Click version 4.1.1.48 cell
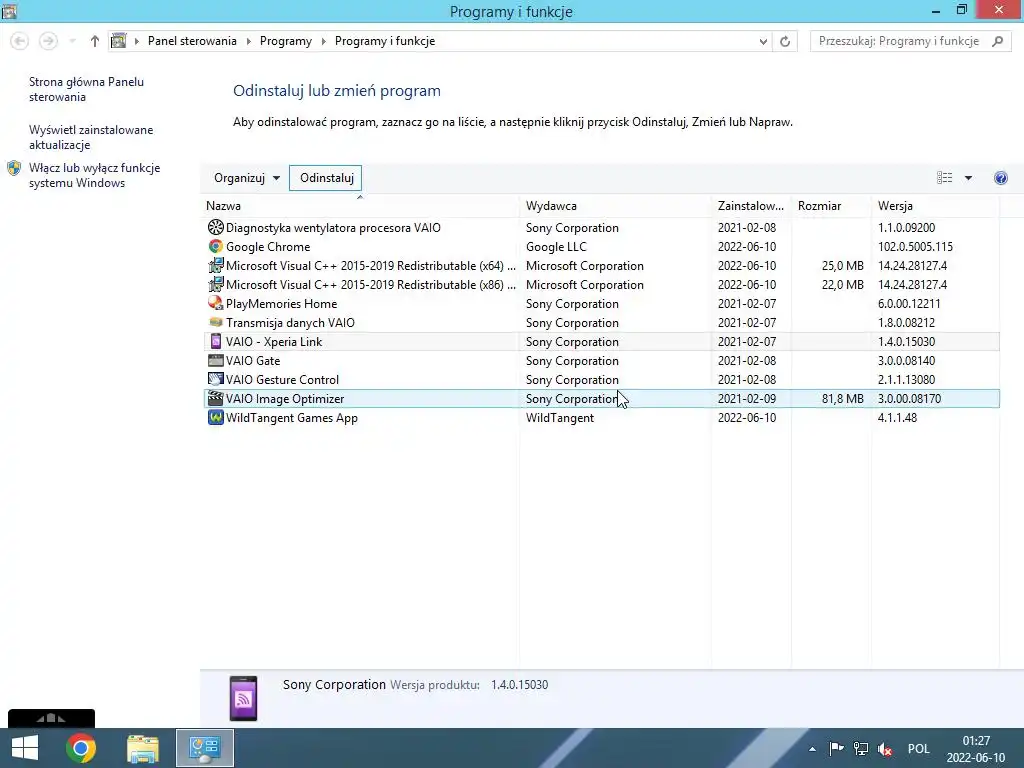This screenshot has height=768, width=1024. tap(897, 418)
